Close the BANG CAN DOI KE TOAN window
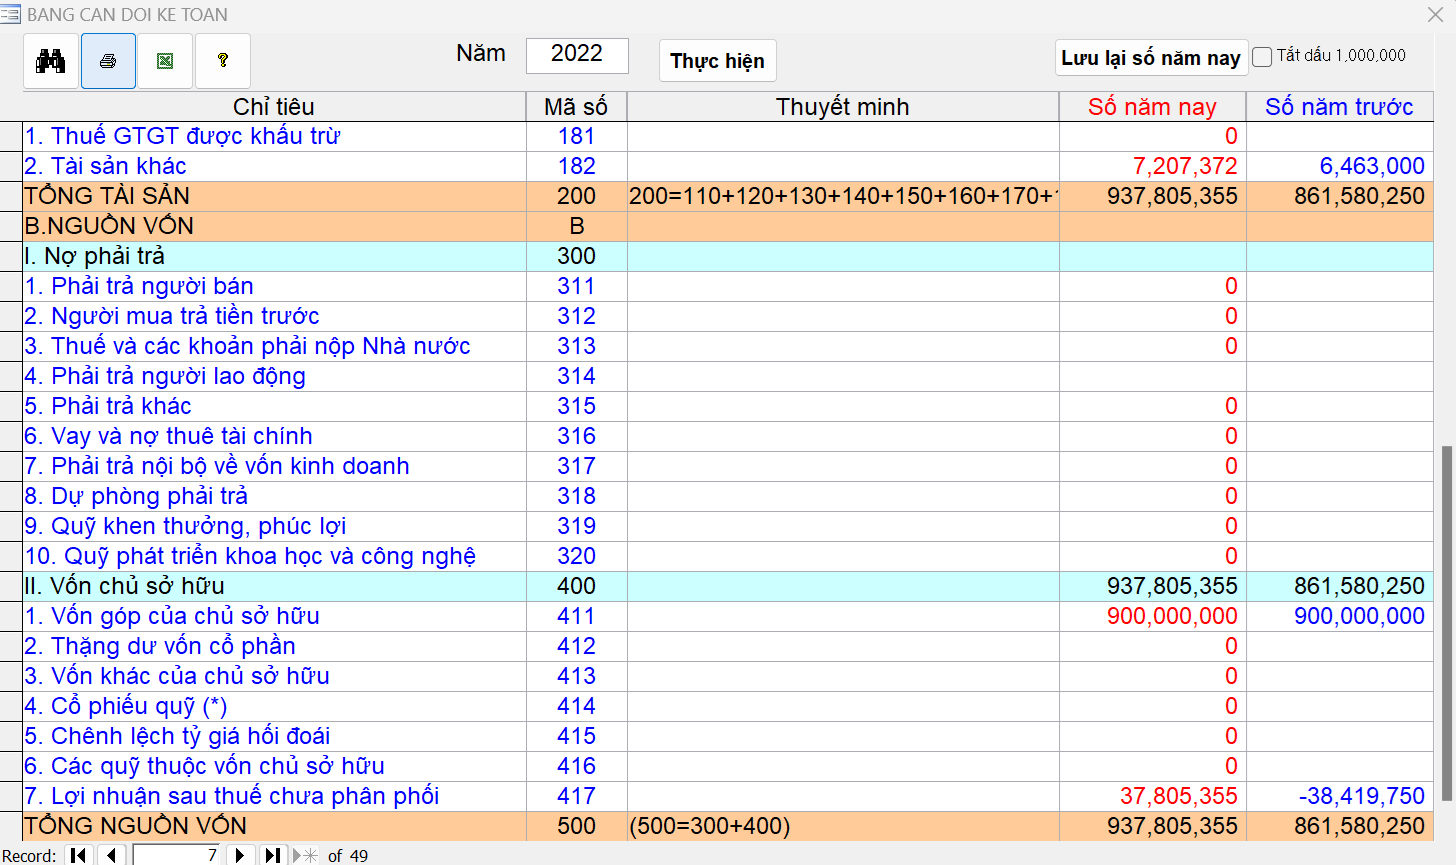This screenshot has width=1456, height=865. click(1435, 14)
